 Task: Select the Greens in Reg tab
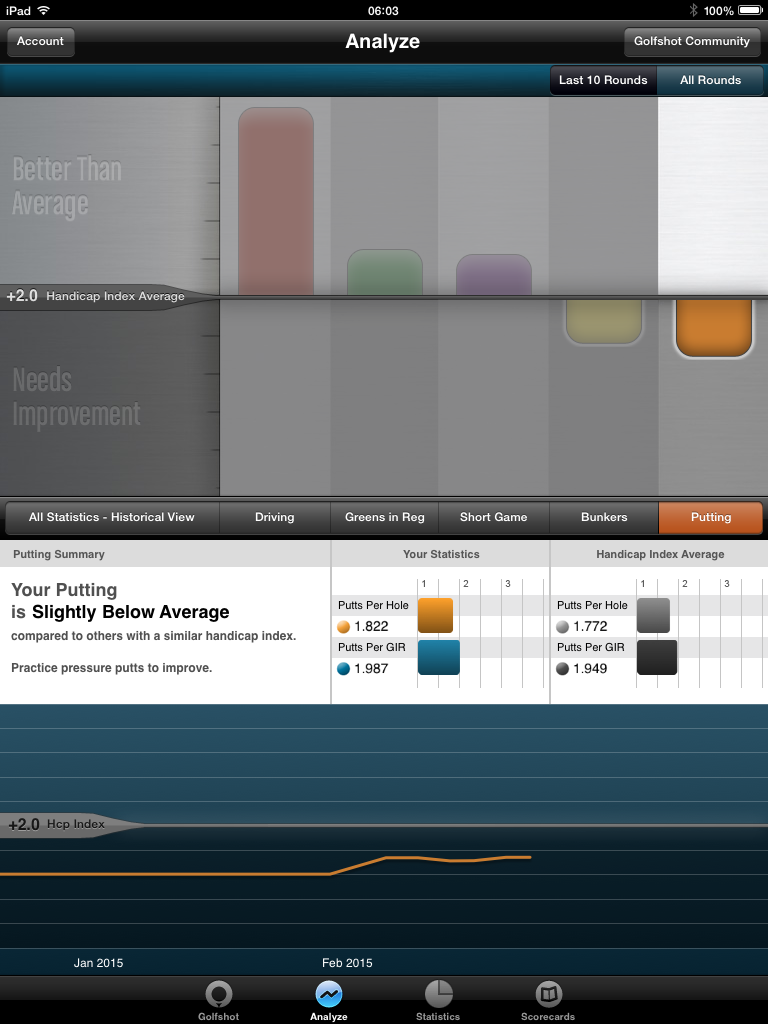(x=385, y=518)
